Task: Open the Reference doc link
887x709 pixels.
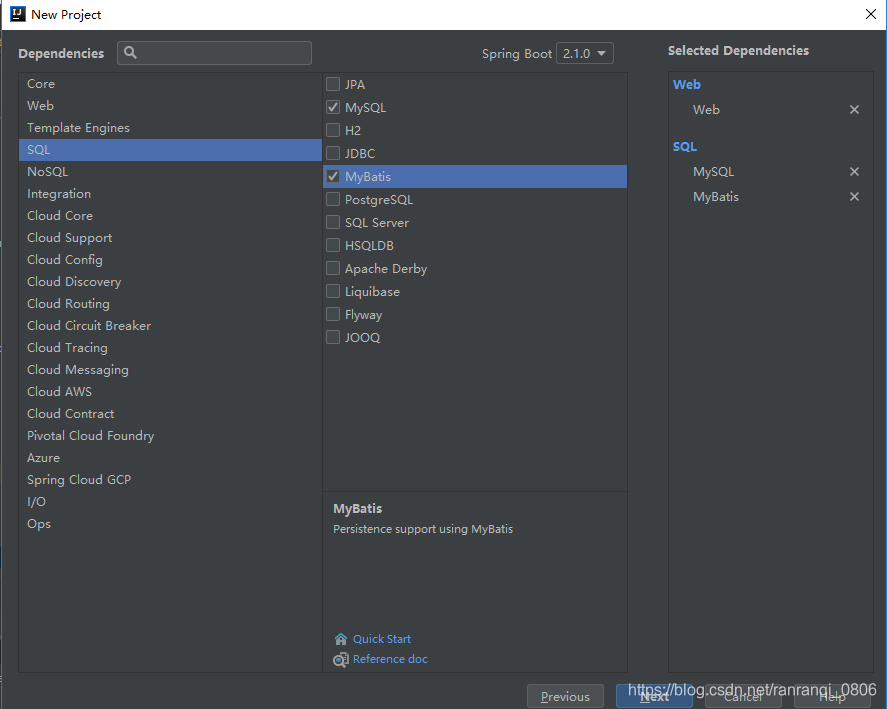Action: point(390,659)
